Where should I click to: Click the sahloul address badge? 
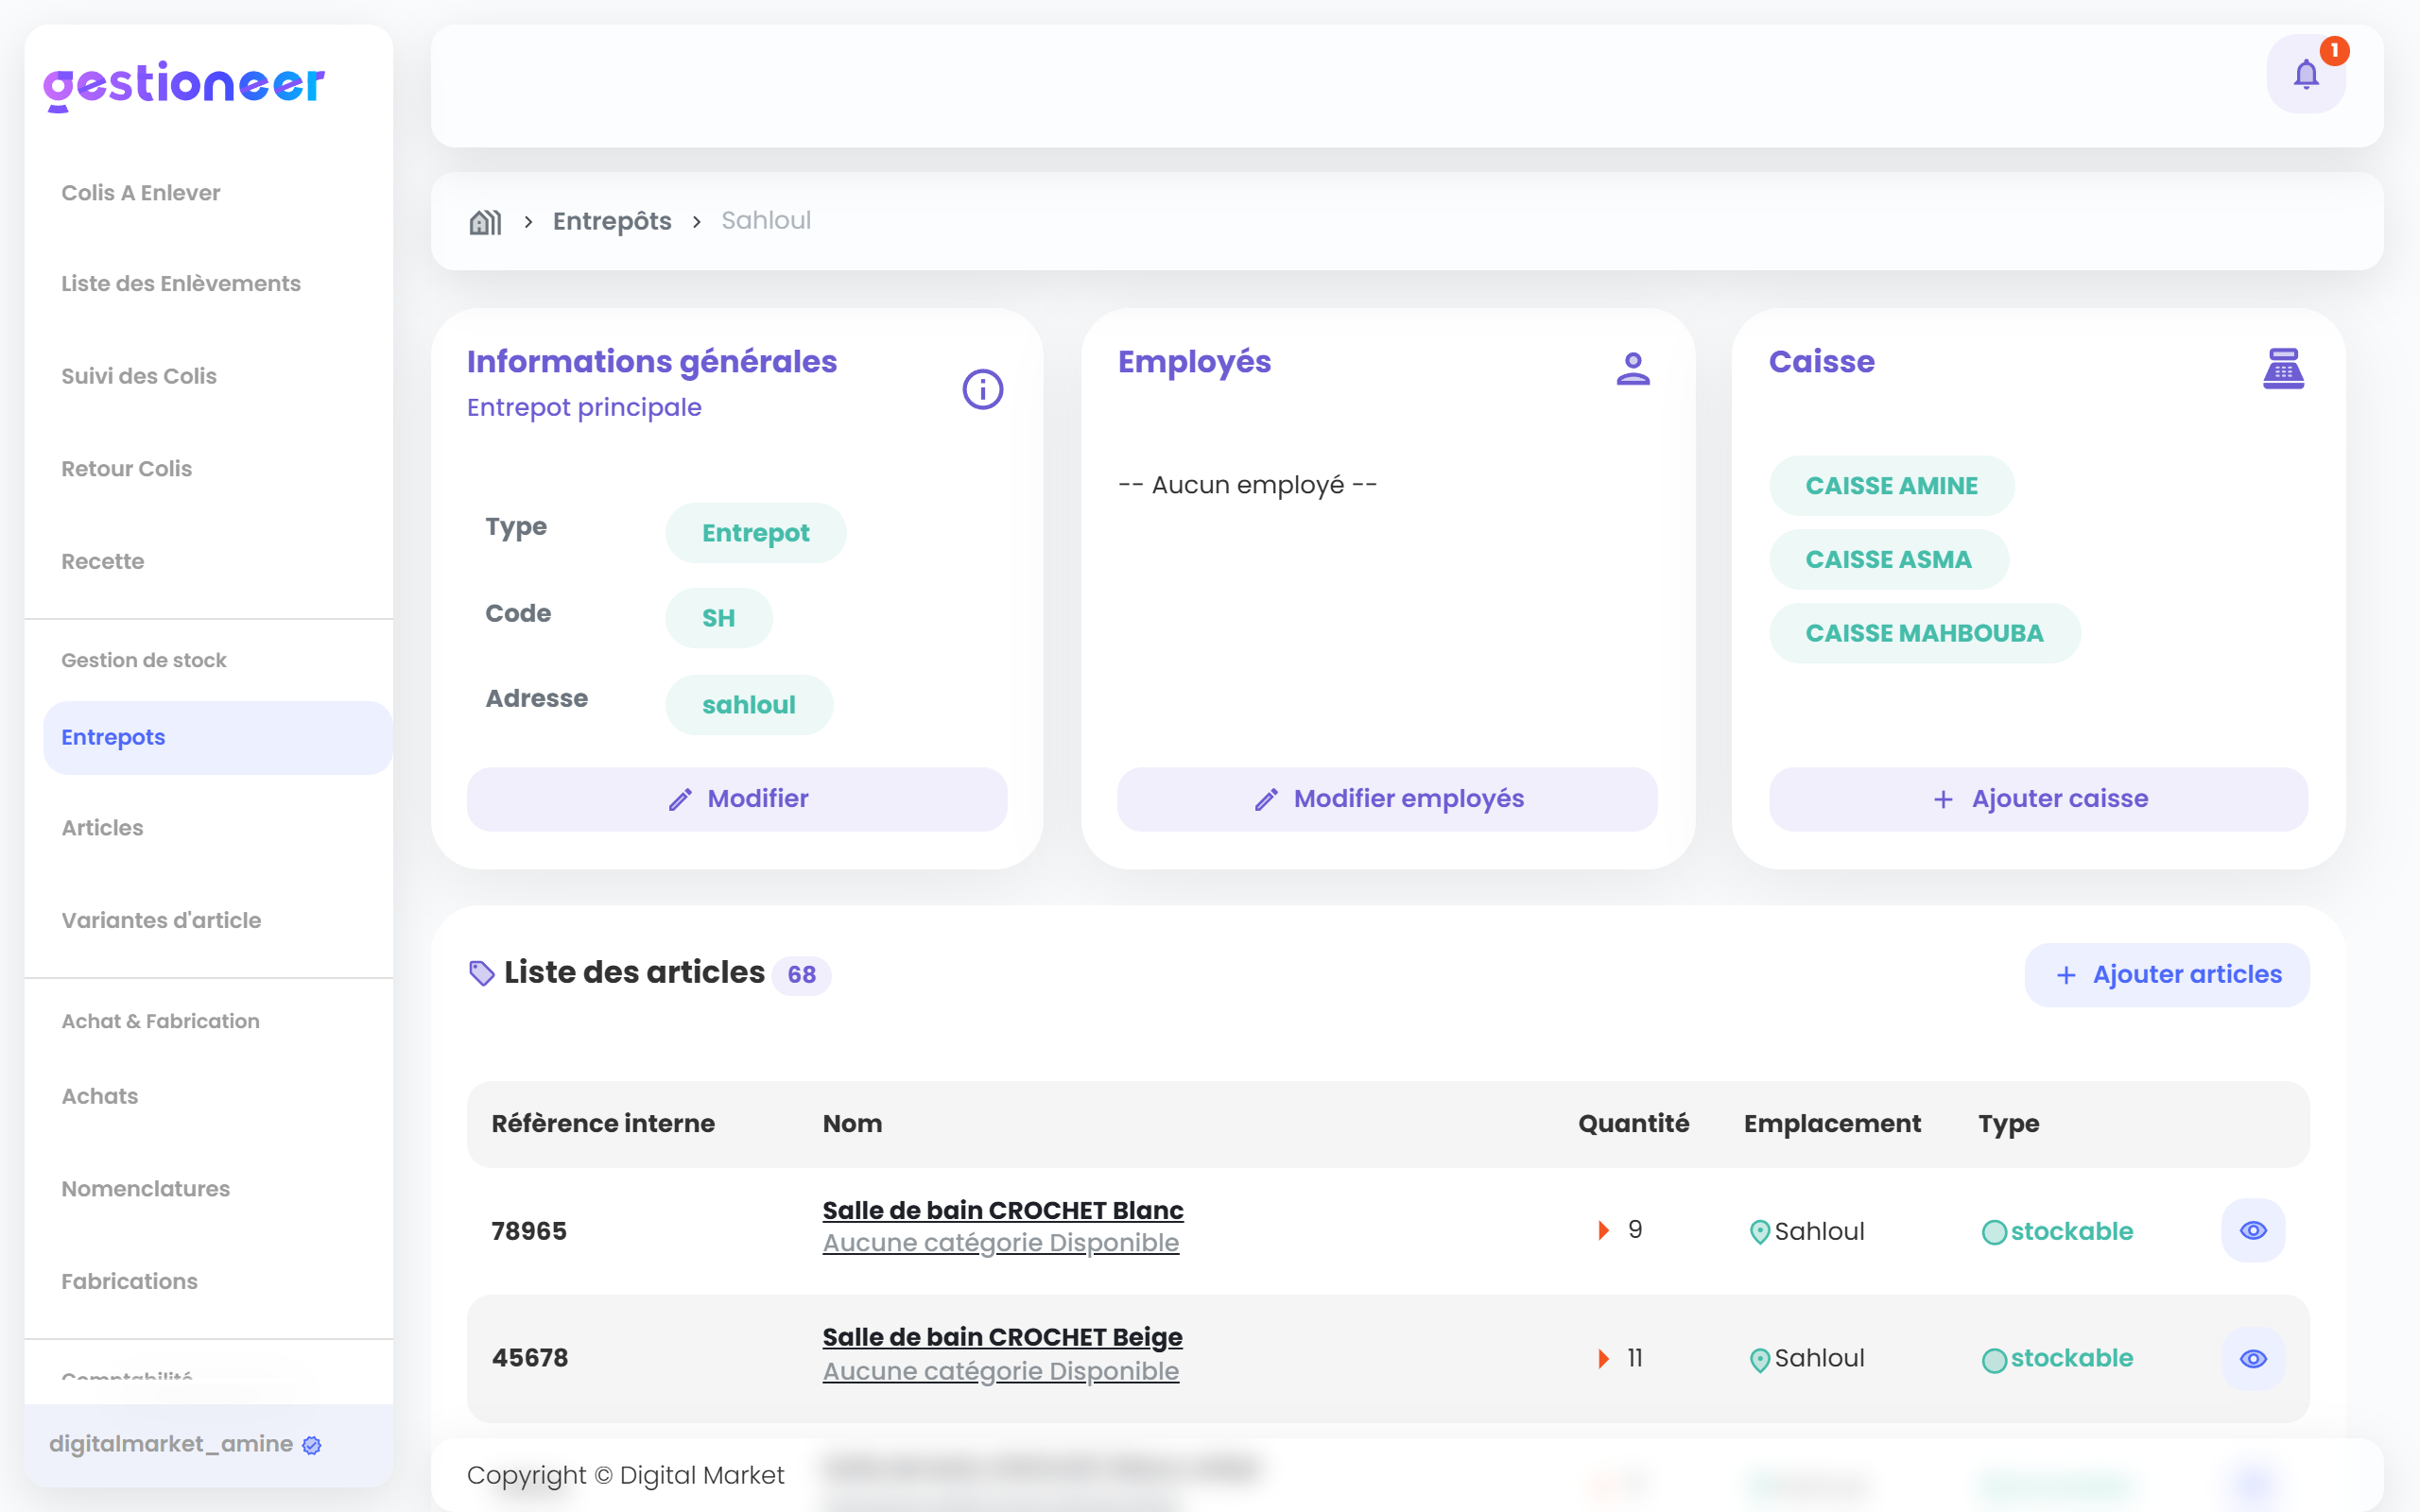point(748,705)
